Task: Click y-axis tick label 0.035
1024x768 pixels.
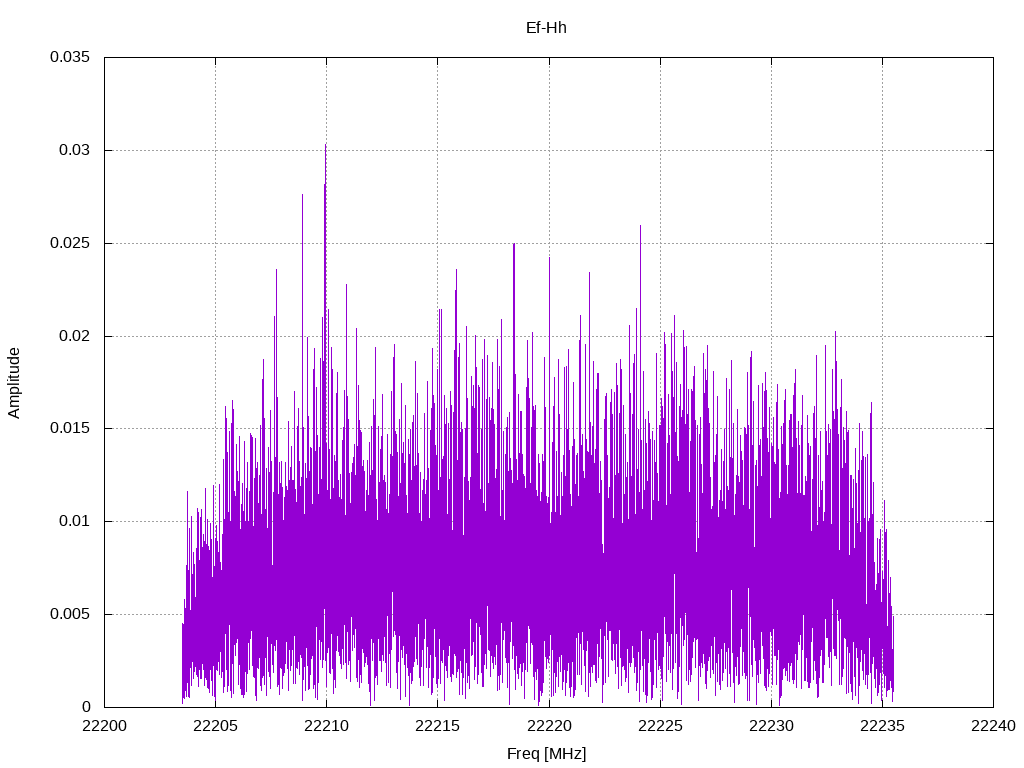Action: 70,57
